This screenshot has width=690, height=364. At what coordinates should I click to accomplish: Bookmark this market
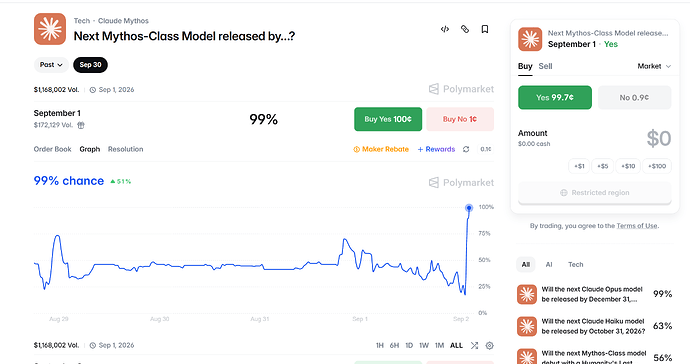coord(484,29)
